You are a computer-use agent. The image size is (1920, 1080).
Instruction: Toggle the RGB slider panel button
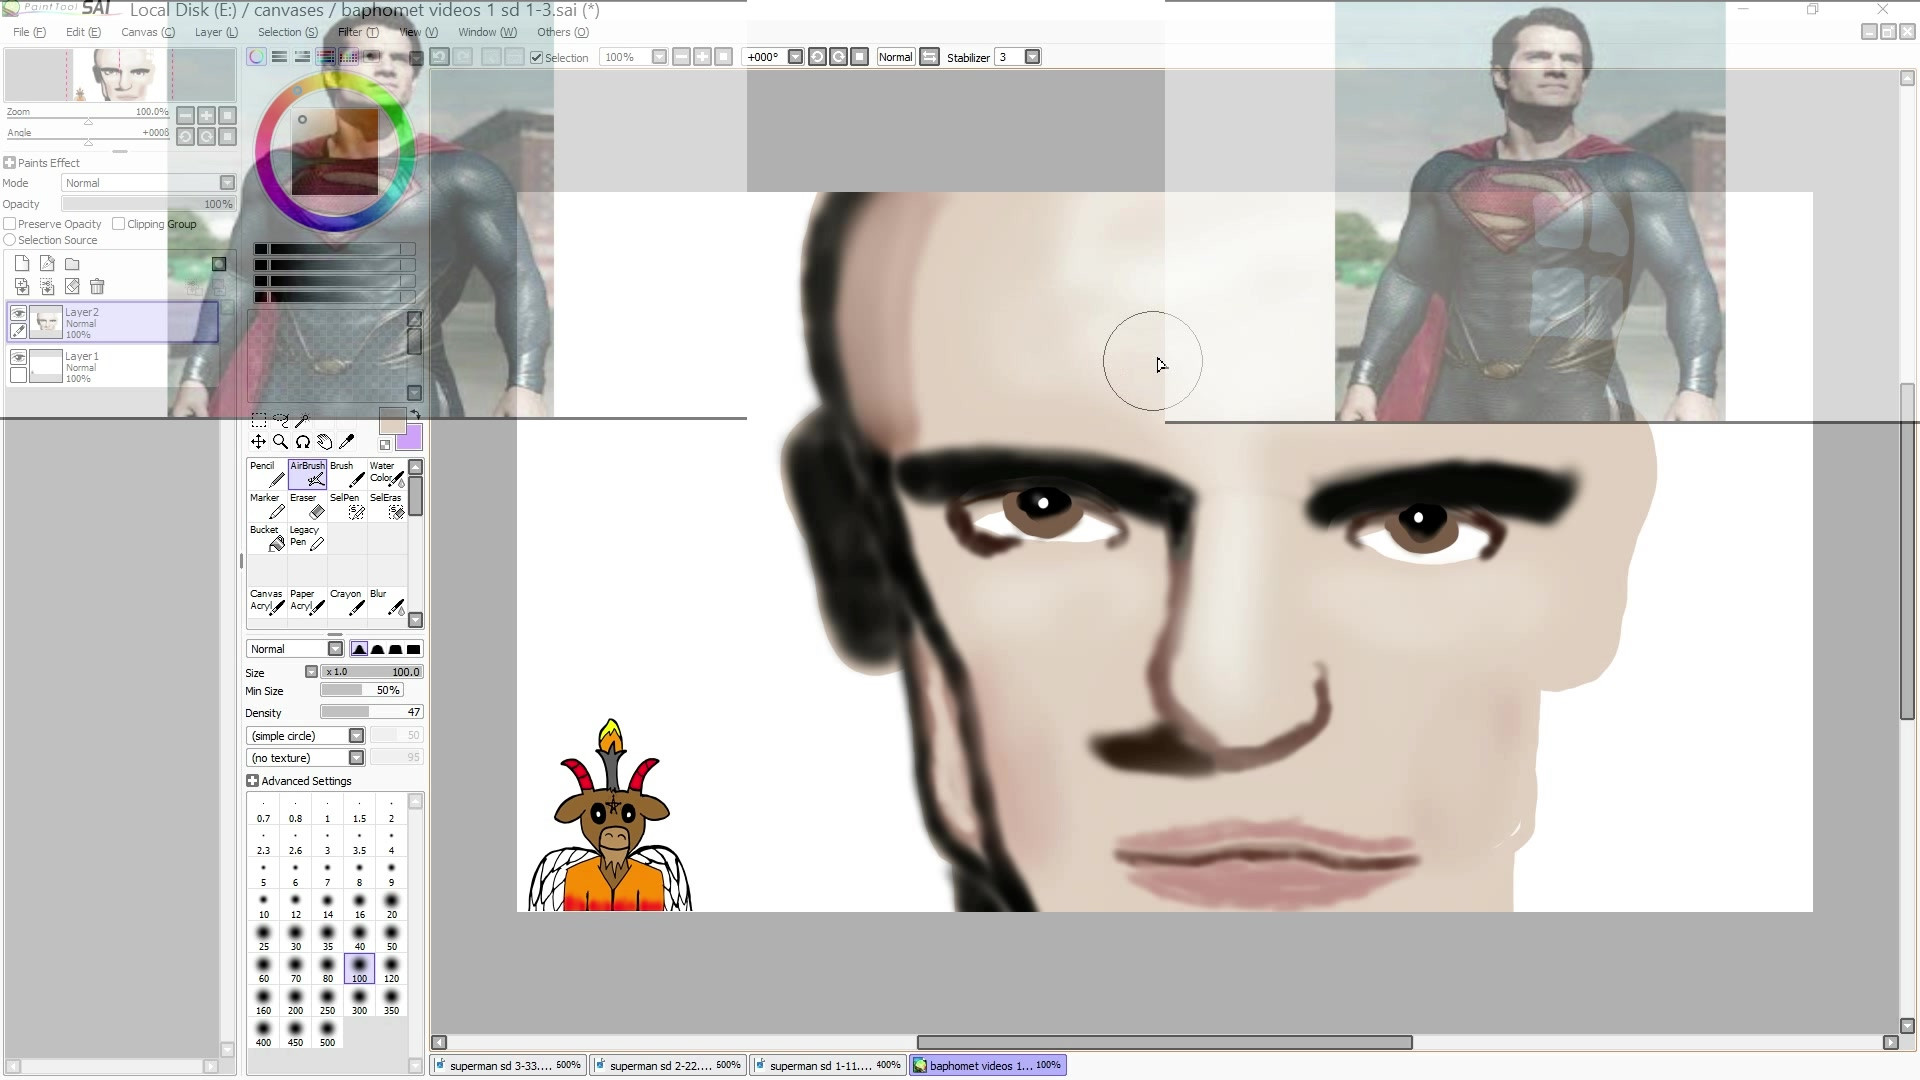[280, 57]
